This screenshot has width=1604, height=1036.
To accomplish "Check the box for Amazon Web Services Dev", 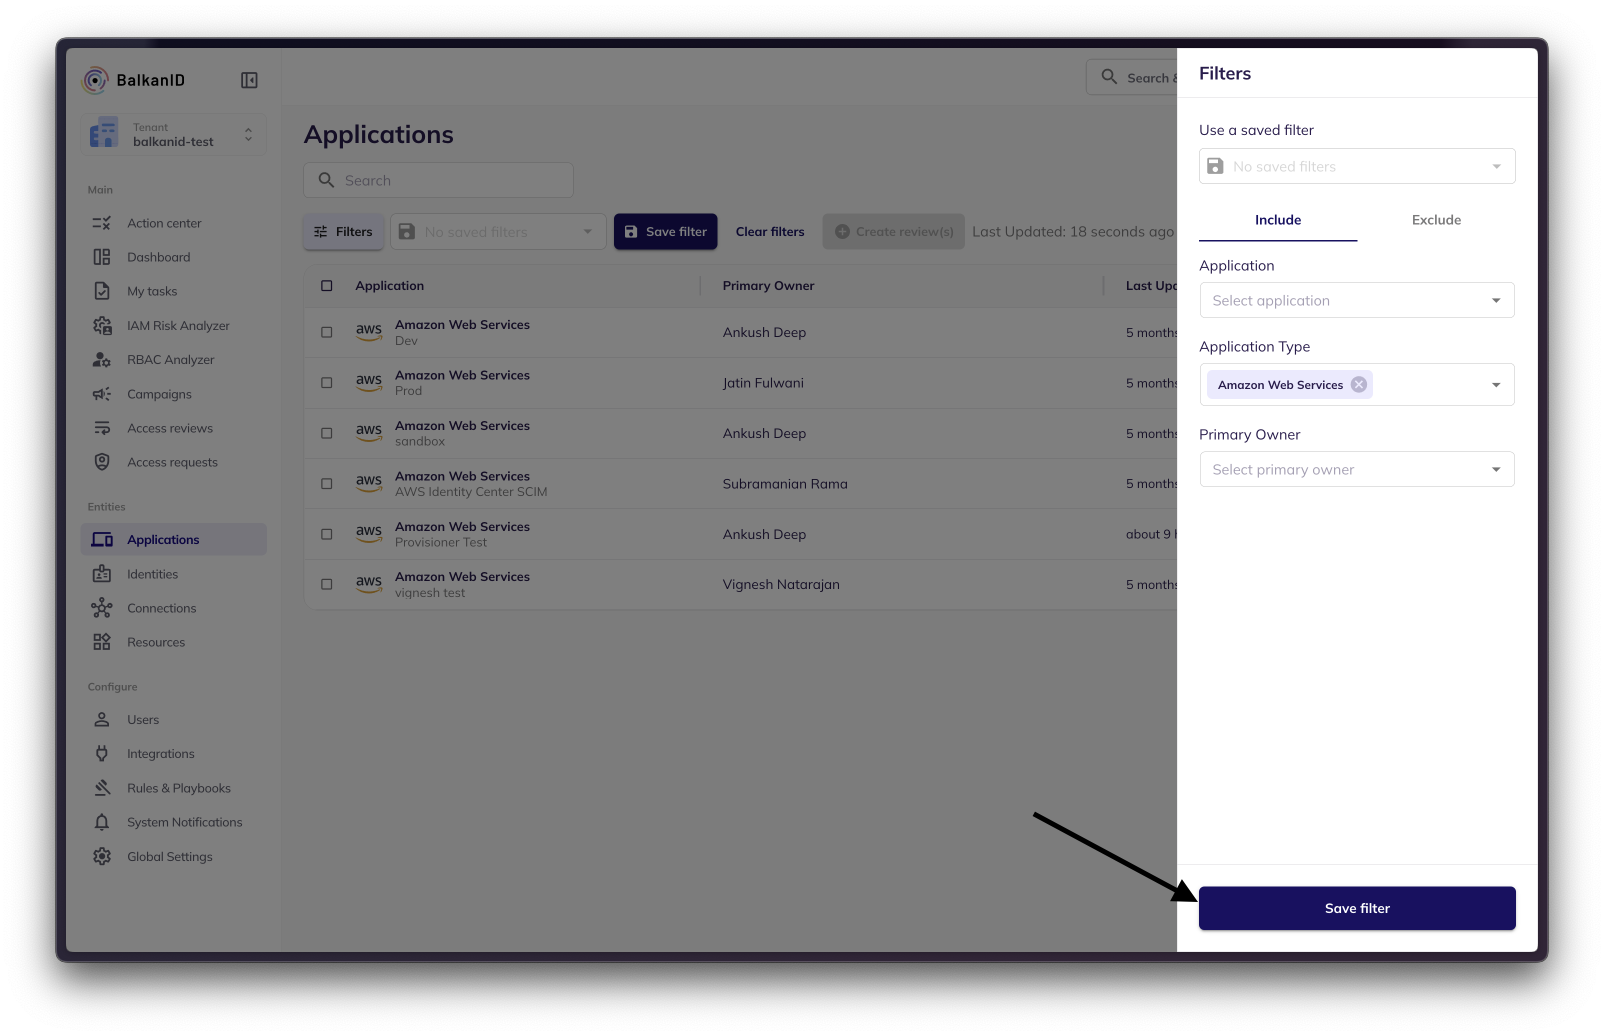I will [x=327, y=332].
